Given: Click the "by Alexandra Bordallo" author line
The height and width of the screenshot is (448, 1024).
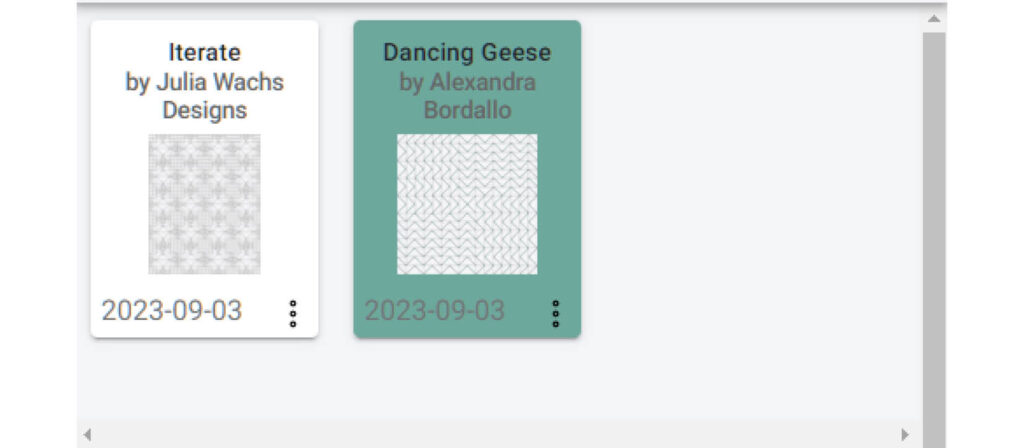Looking at the screenshot, I should tap(467, 96).
